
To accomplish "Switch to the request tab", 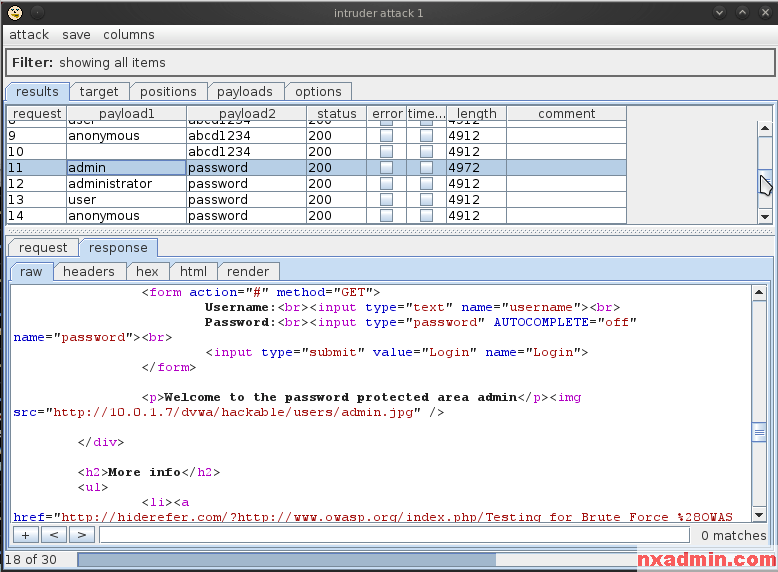I will [43, 248].
